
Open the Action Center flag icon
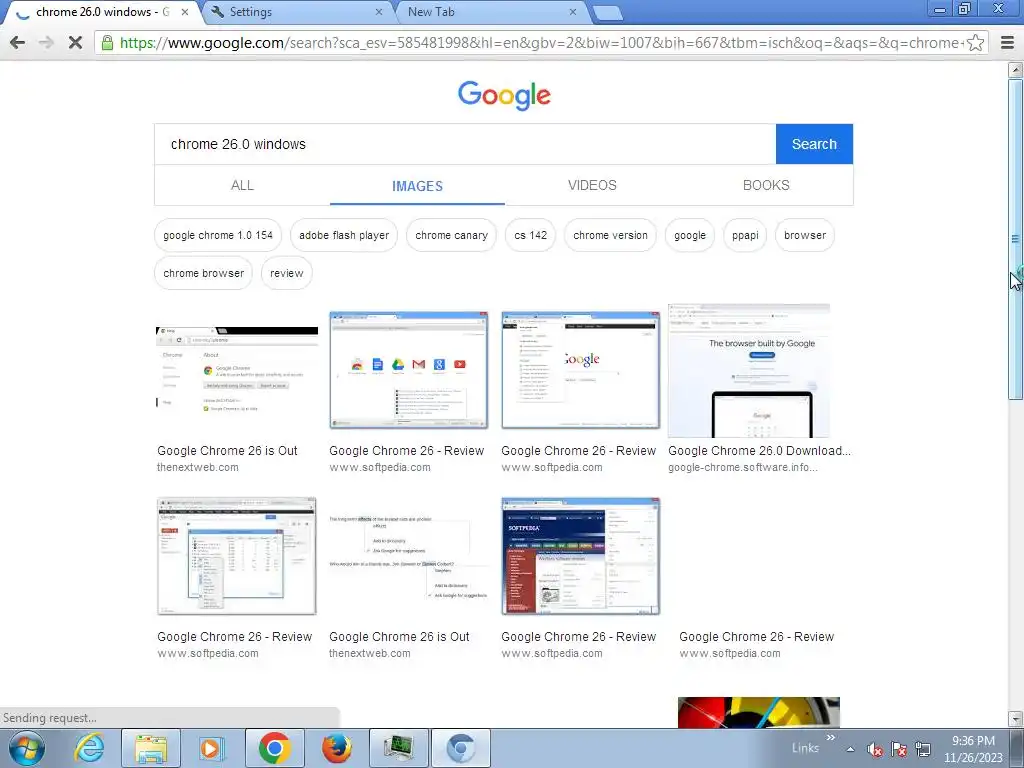[x=899, y=750]
